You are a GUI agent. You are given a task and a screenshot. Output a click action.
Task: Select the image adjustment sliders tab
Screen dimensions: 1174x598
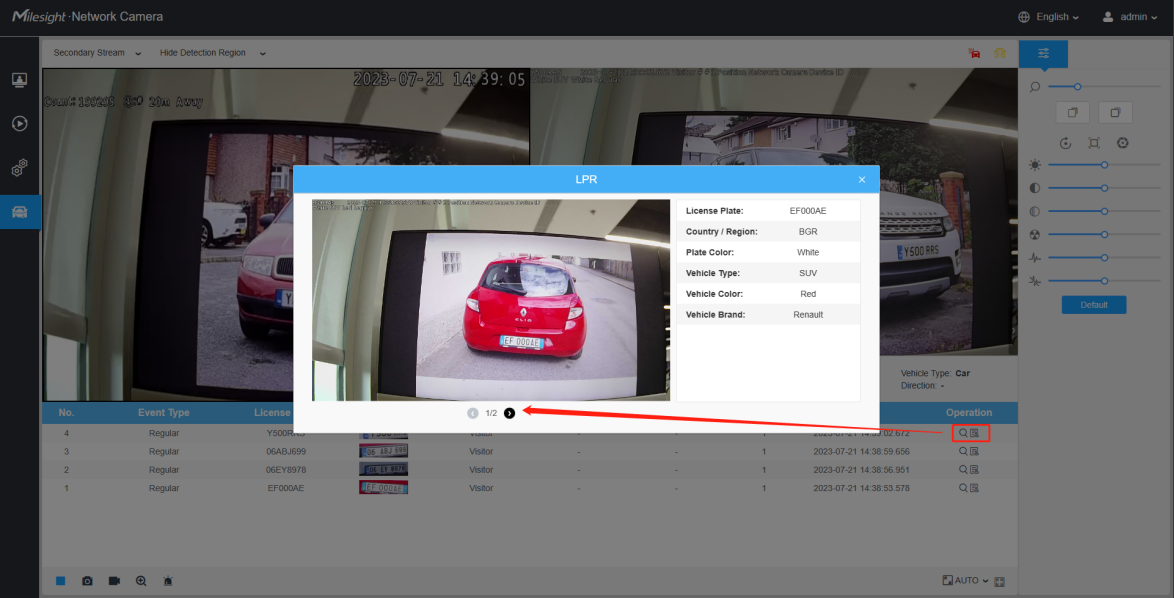1044,54
